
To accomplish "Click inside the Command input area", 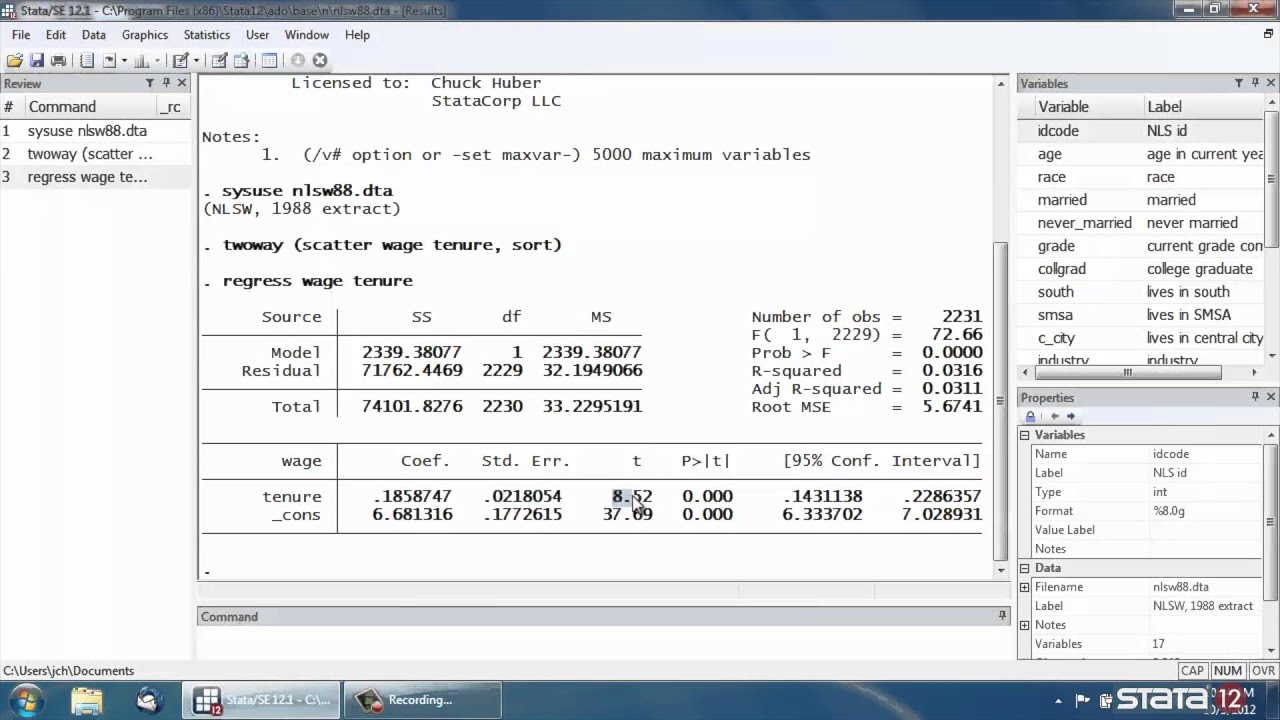I will click(x=603, y=644).
